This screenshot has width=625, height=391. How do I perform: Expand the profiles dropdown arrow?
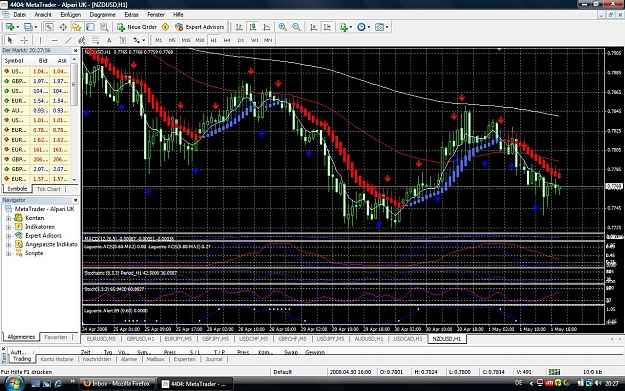point(36,27)
